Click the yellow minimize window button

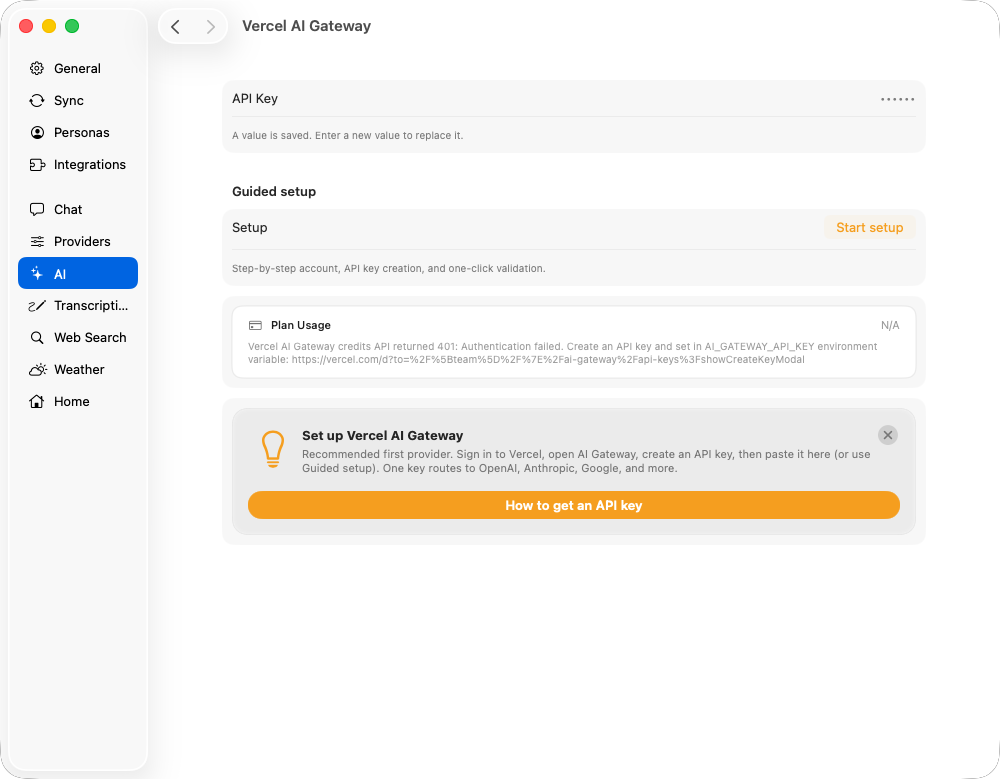coord(49,26)
